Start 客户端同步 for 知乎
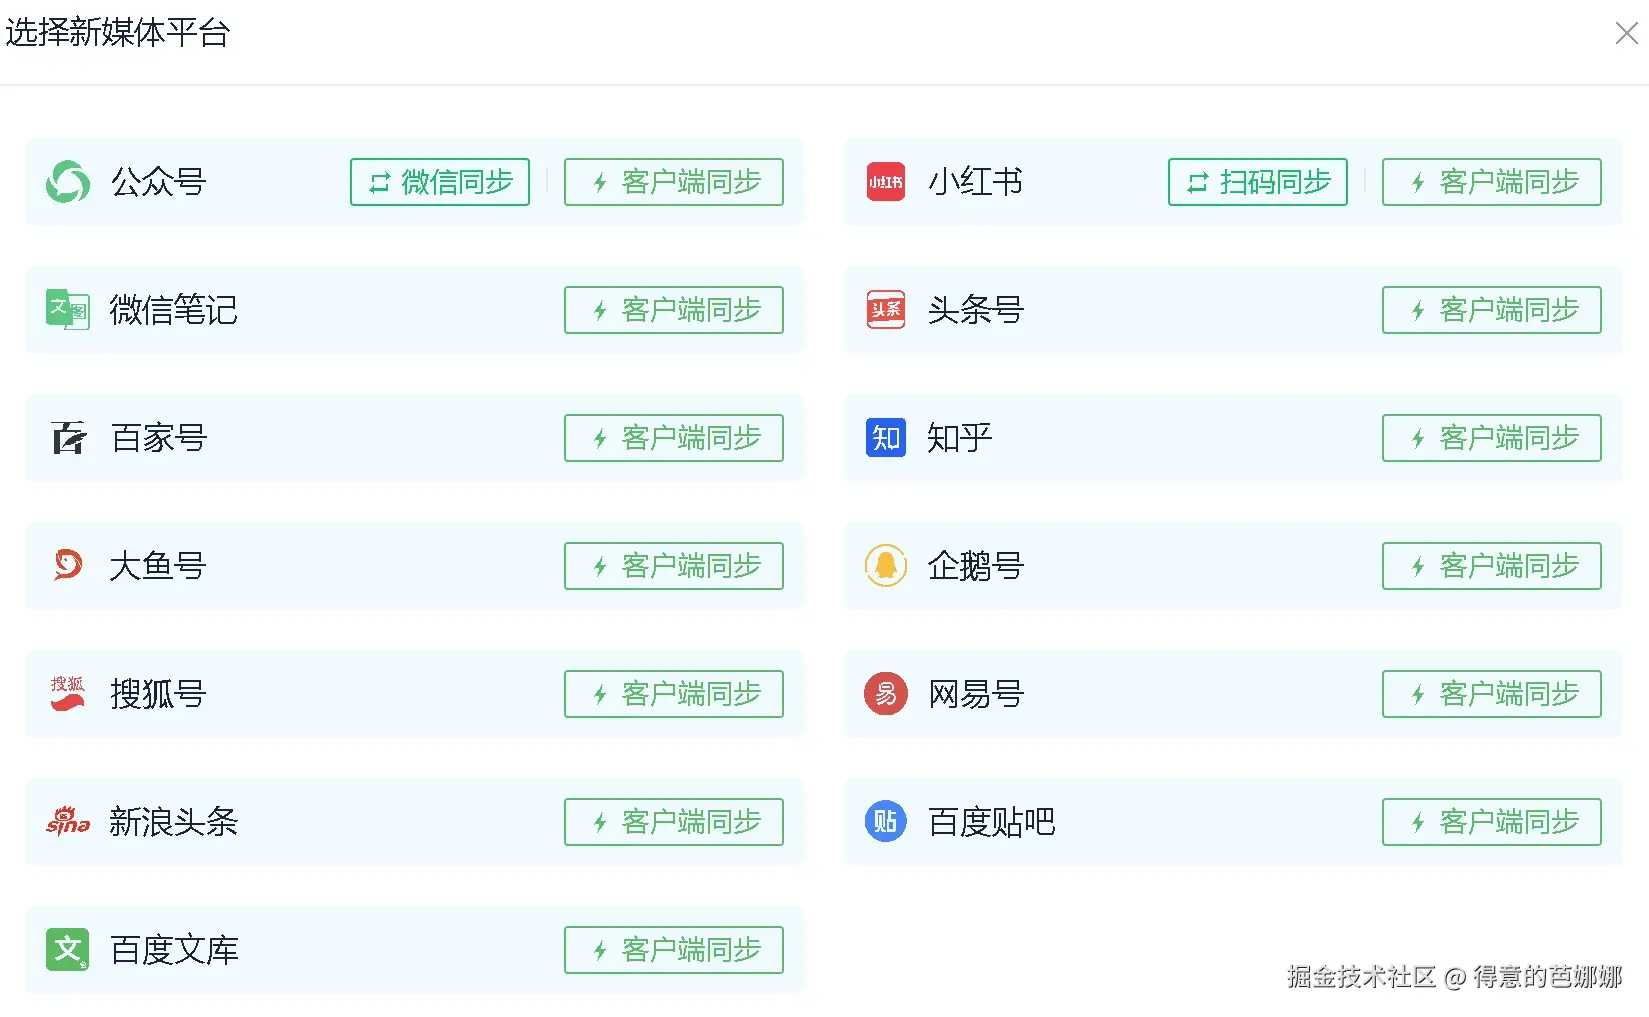1649x1017 pixels. coord(1492,438)
